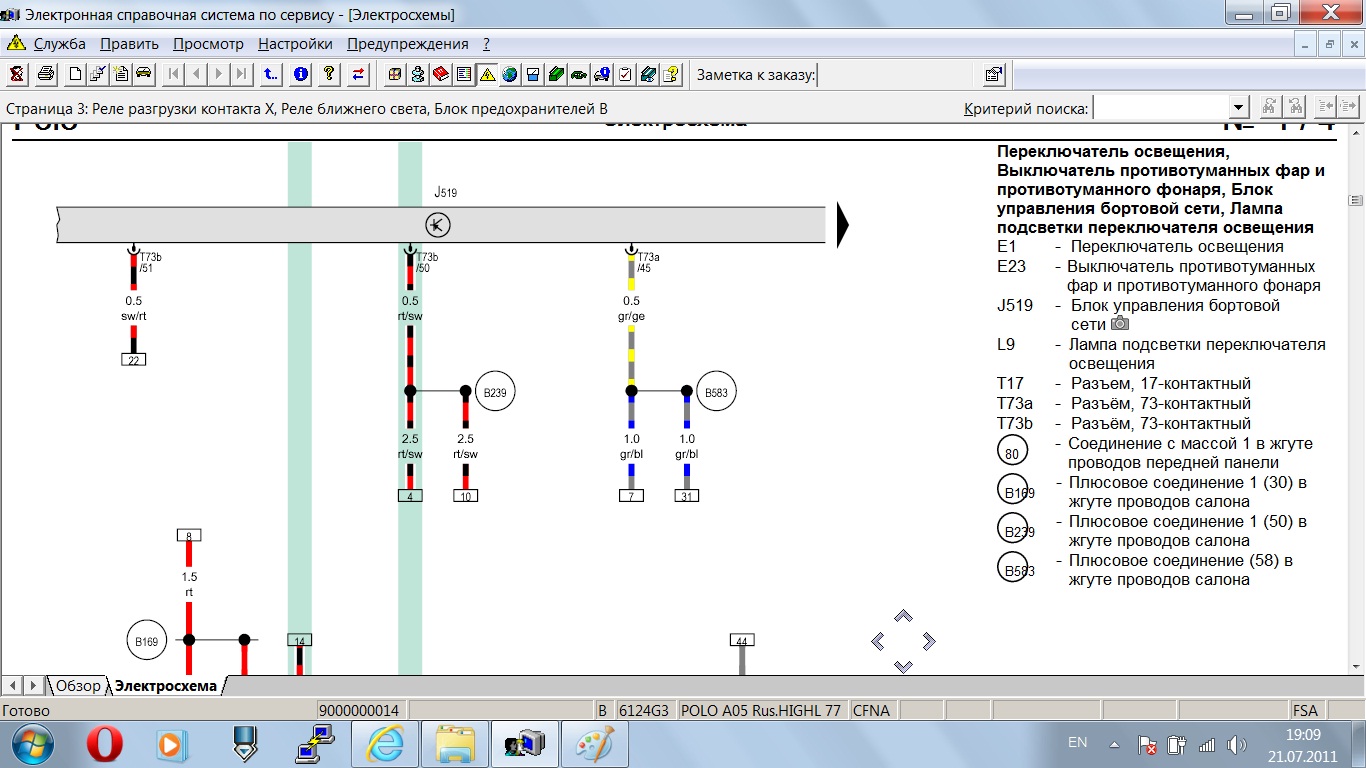This screenshot has width=1366, height=768.
Task: Click the binoculars search icon beside search field
Action: (1269, 107)
